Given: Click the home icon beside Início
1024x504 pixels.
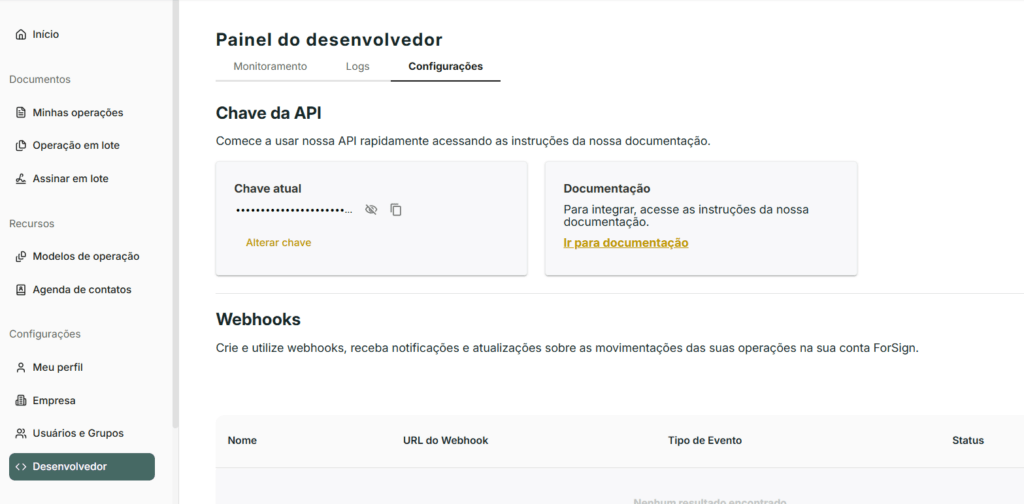Looking at the screenshot, I should [x=21, y=34].
